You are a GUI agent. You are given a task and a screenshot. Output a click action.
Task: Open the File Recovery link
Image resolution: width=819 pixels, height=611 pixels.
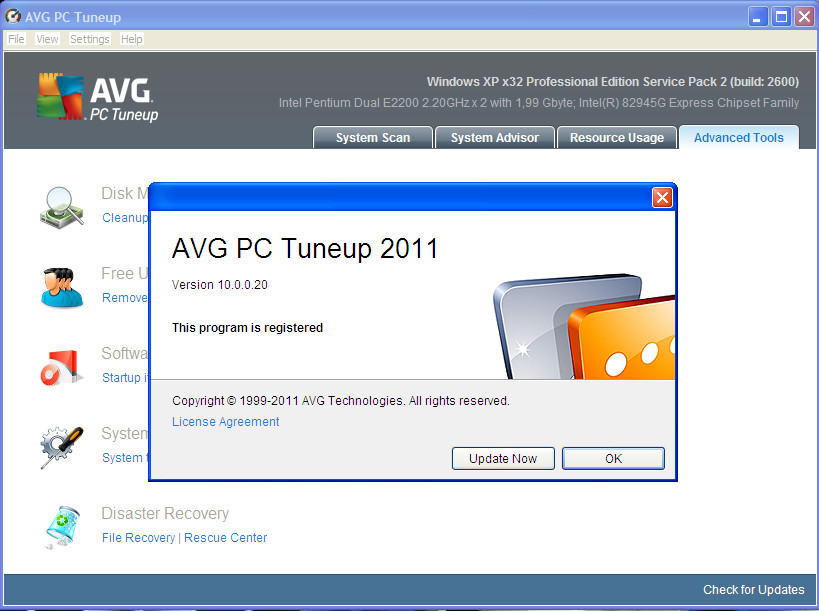tap(138, 537)
